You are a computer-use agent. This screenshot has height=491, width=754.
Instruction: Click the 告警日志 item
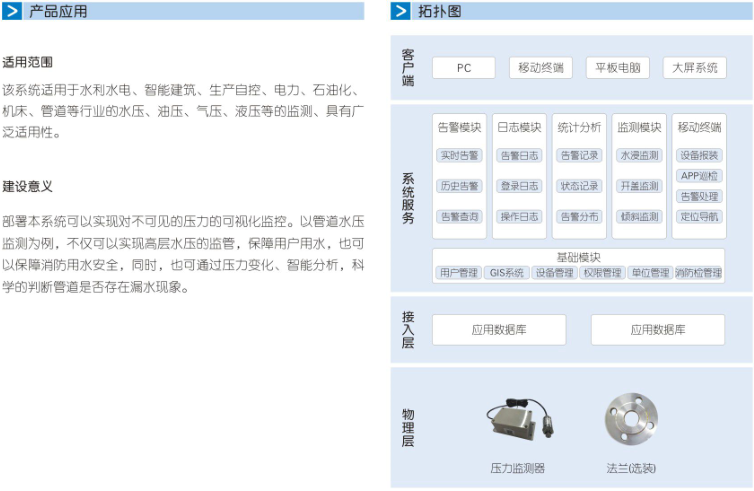519,155
